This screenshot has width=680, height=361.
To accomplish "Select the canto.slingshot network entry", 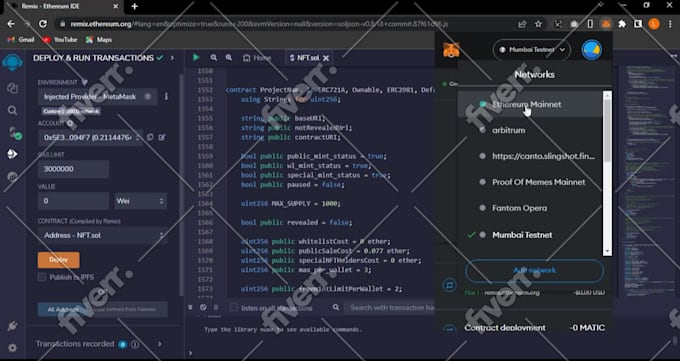I will [530, 156].
